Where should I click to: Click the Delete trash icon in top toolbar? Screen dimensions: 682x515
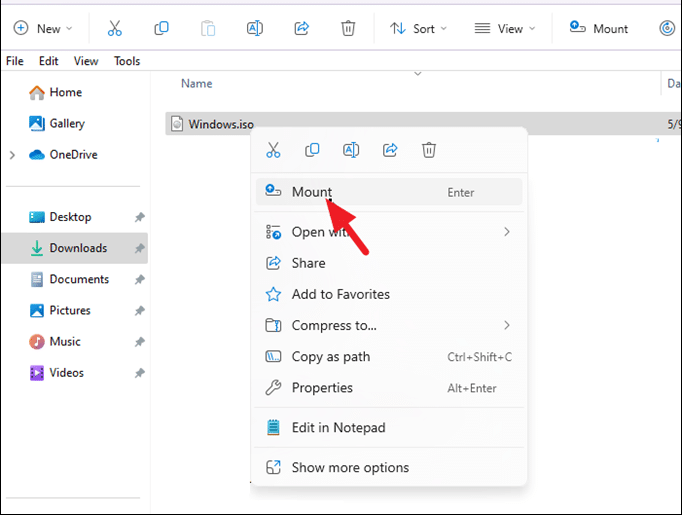click(x=348, y=28)
